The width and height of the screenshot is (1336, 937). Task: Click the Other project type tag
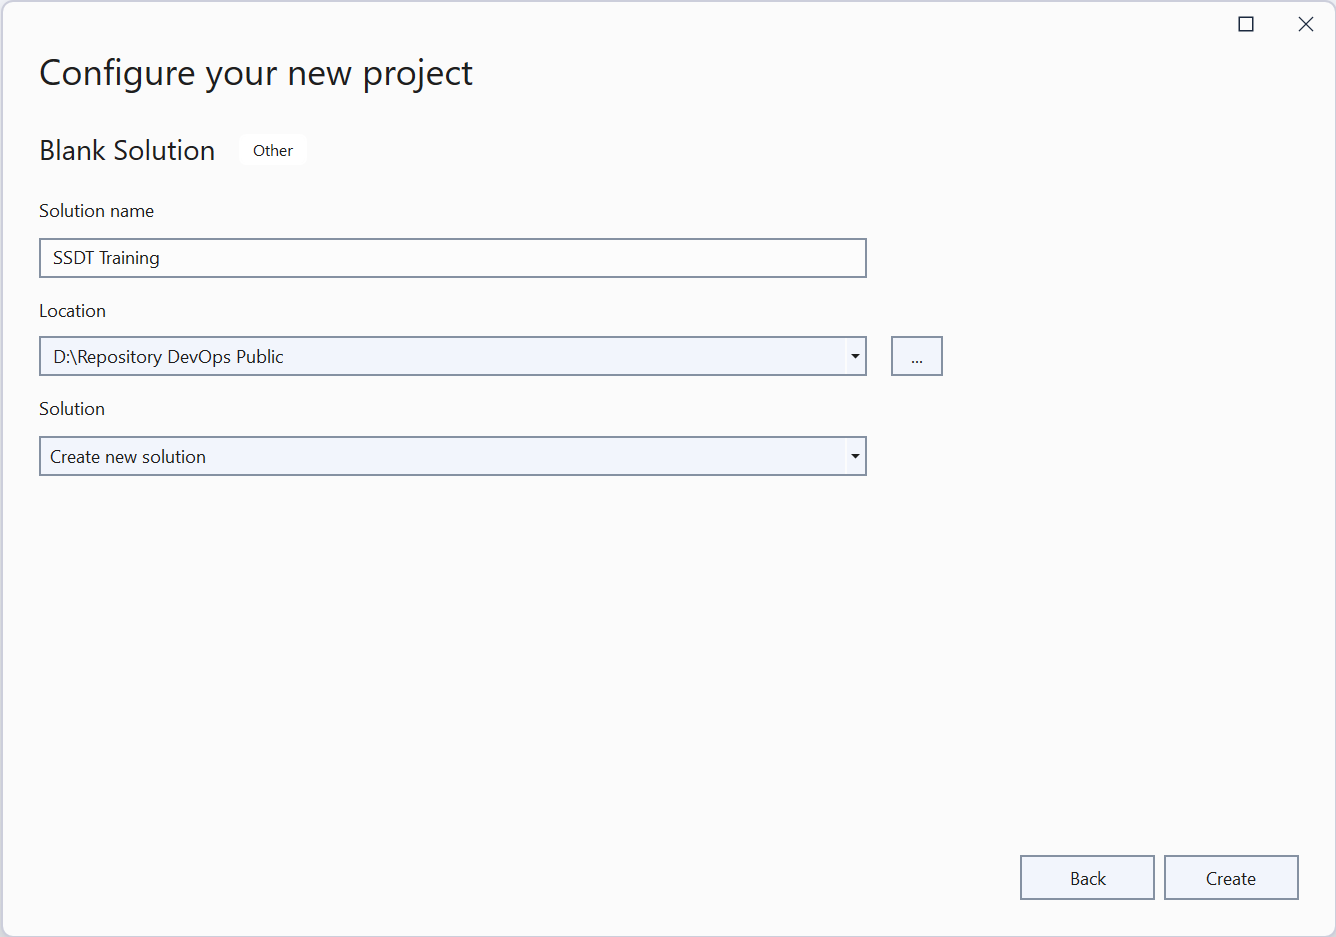click(x=272, y=151)
